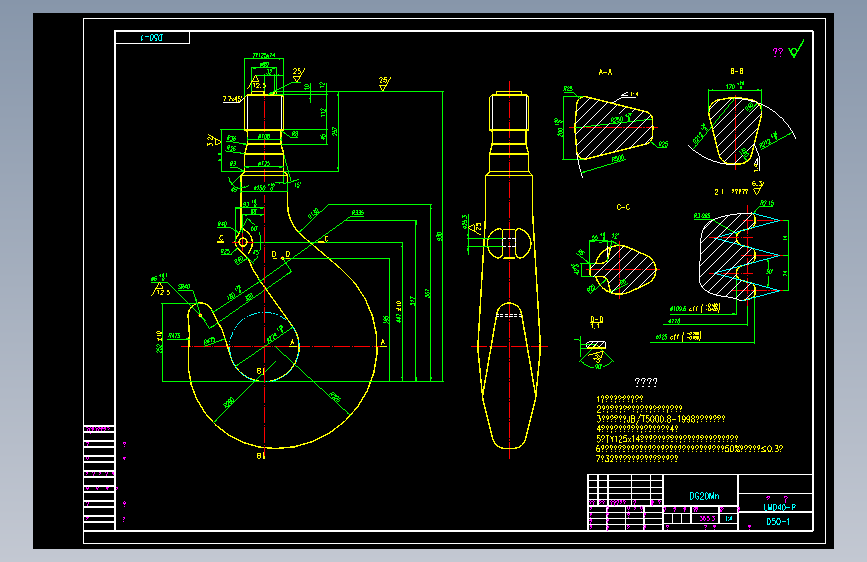Click the D-D section view label
This screenshot has height=562, width=867.
click(x=596, y=319)
